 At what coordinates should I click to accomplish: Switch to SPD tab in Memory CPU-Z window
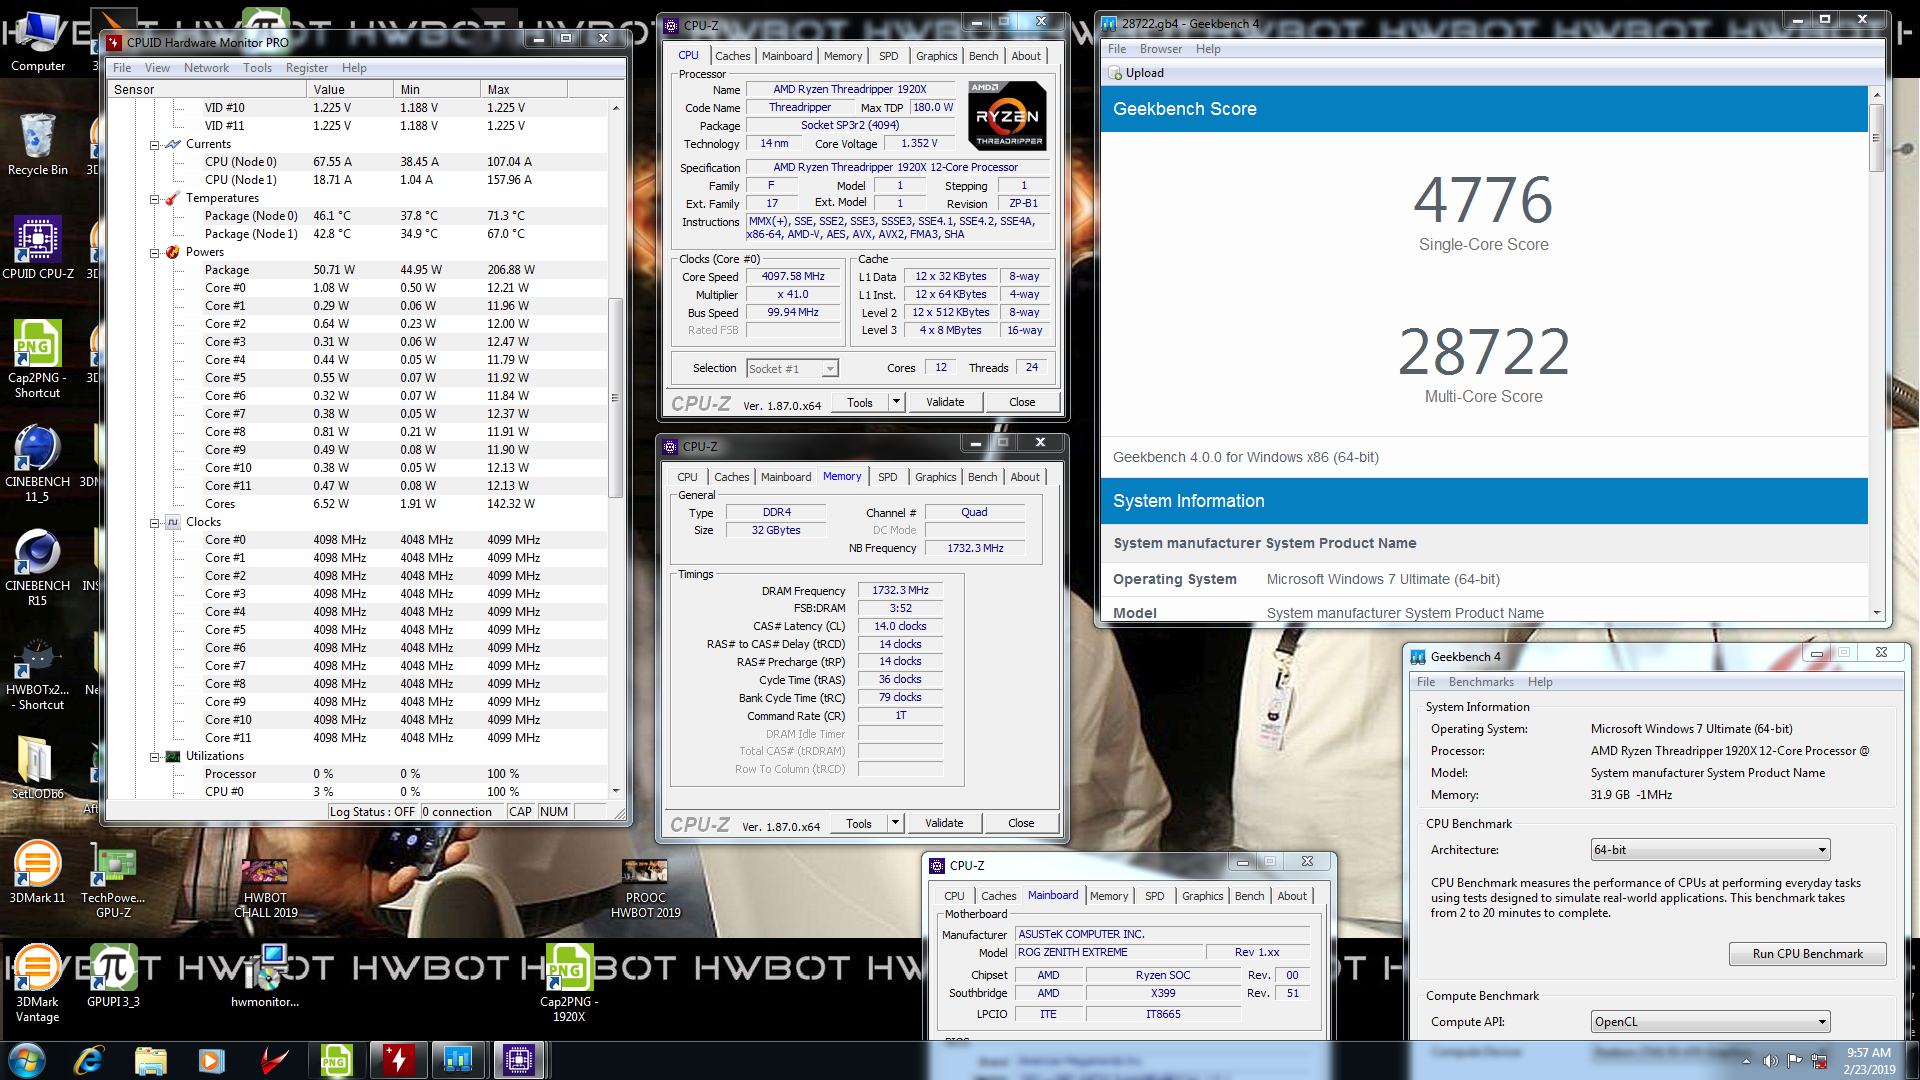click(888, 477)
